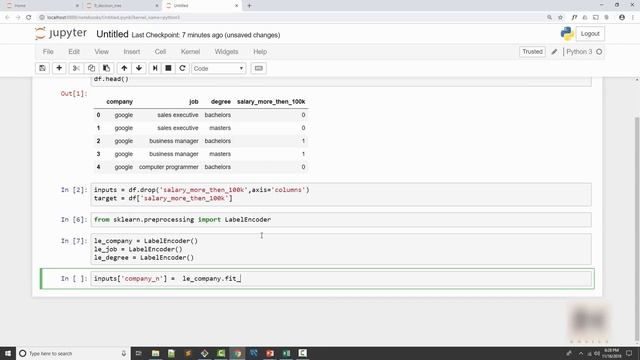Open browser zoom magnifier icon
The image size is (640, 360).
click(549, 17)
